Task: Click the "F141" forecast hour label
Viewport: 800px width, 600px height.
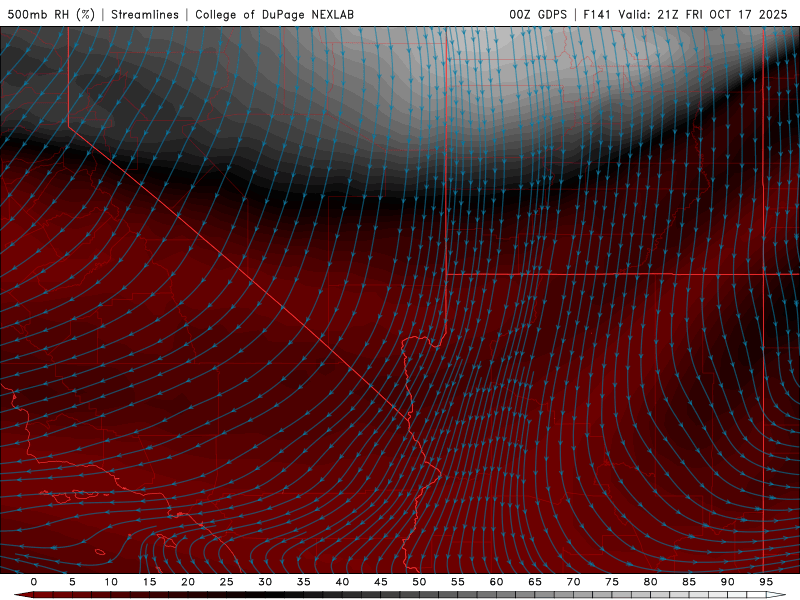Action: tap(597, 14)
